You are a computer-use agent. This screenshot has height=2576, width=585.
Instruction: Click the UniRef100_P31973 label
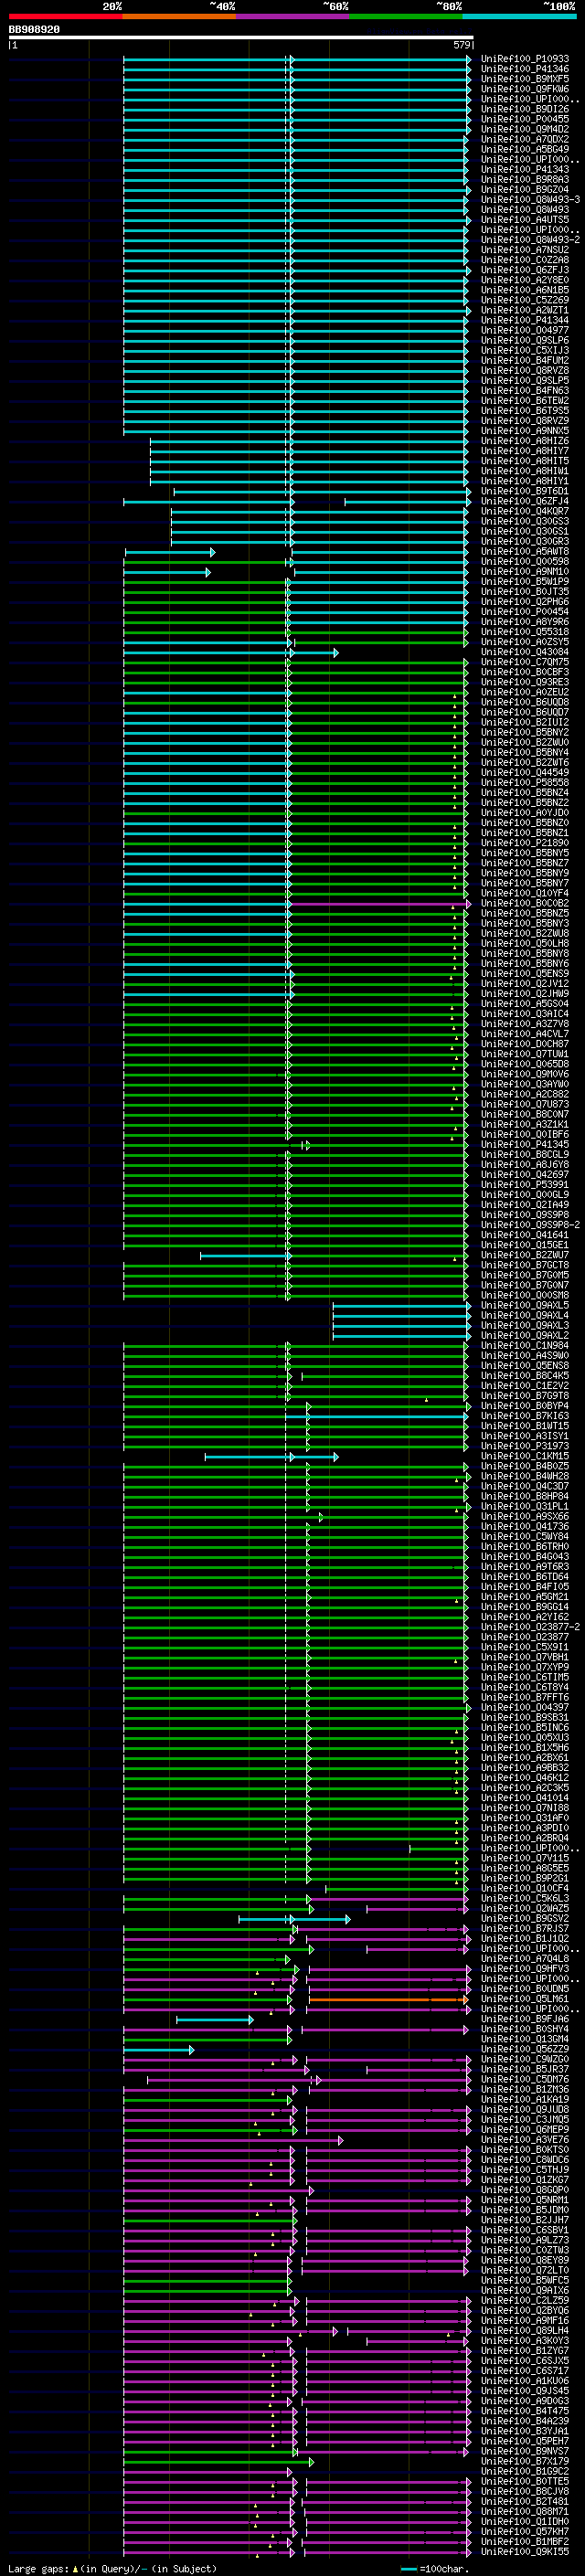(525, 1446)
